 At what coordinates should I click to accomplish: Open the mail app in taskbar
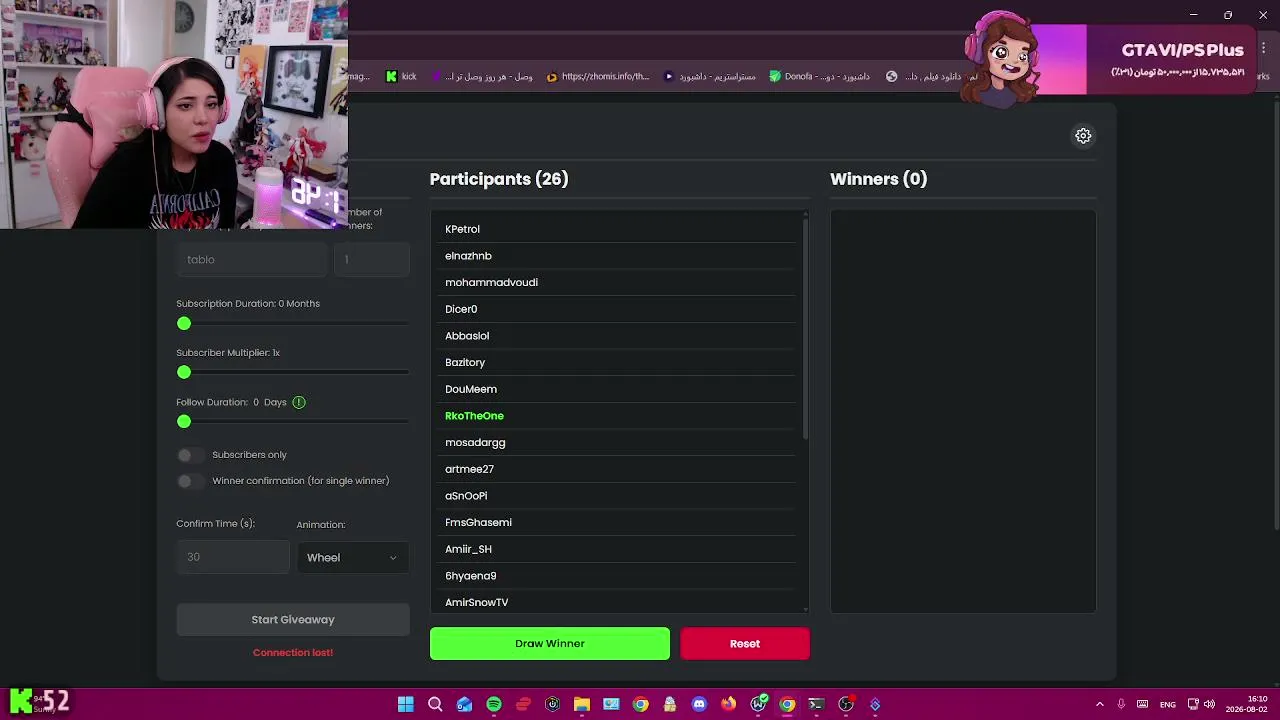465,704
